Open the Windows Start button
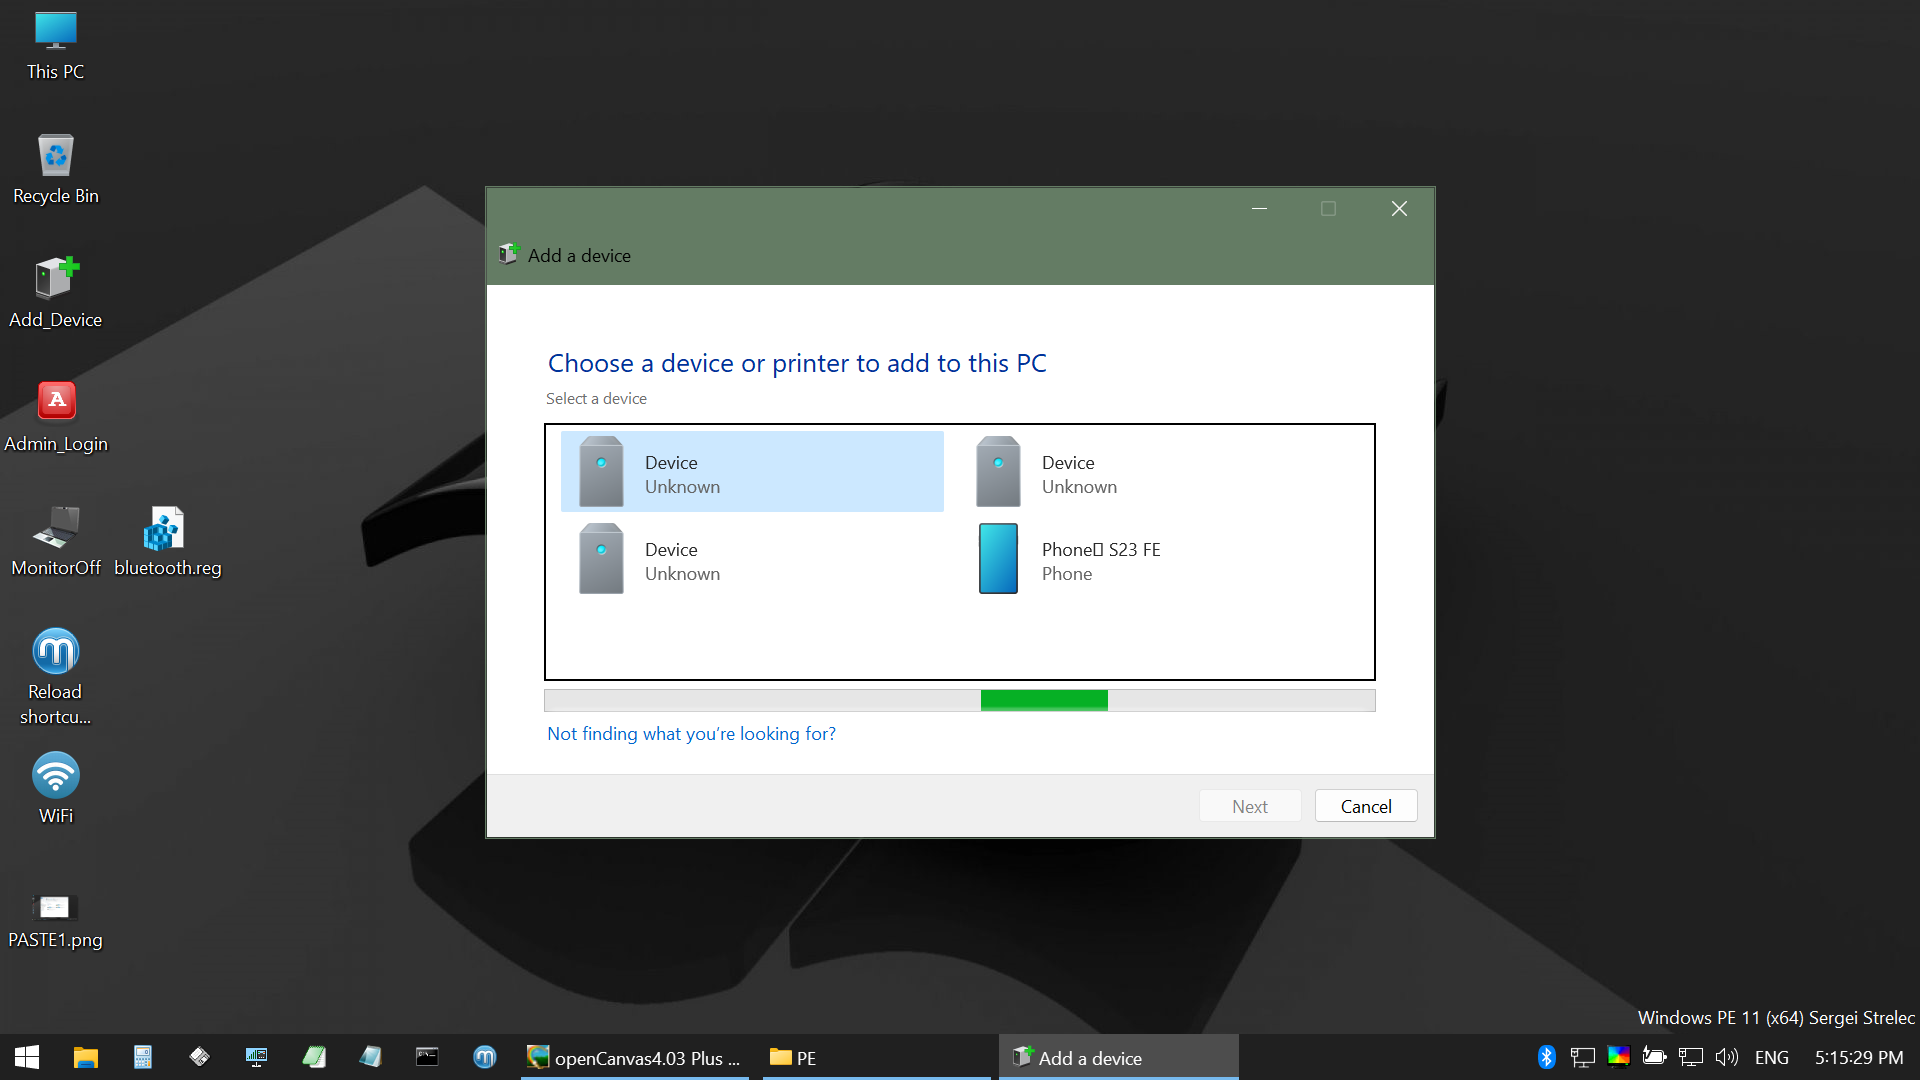The width and height of the screenshot is (1920, 1080). click(27, 1057)
